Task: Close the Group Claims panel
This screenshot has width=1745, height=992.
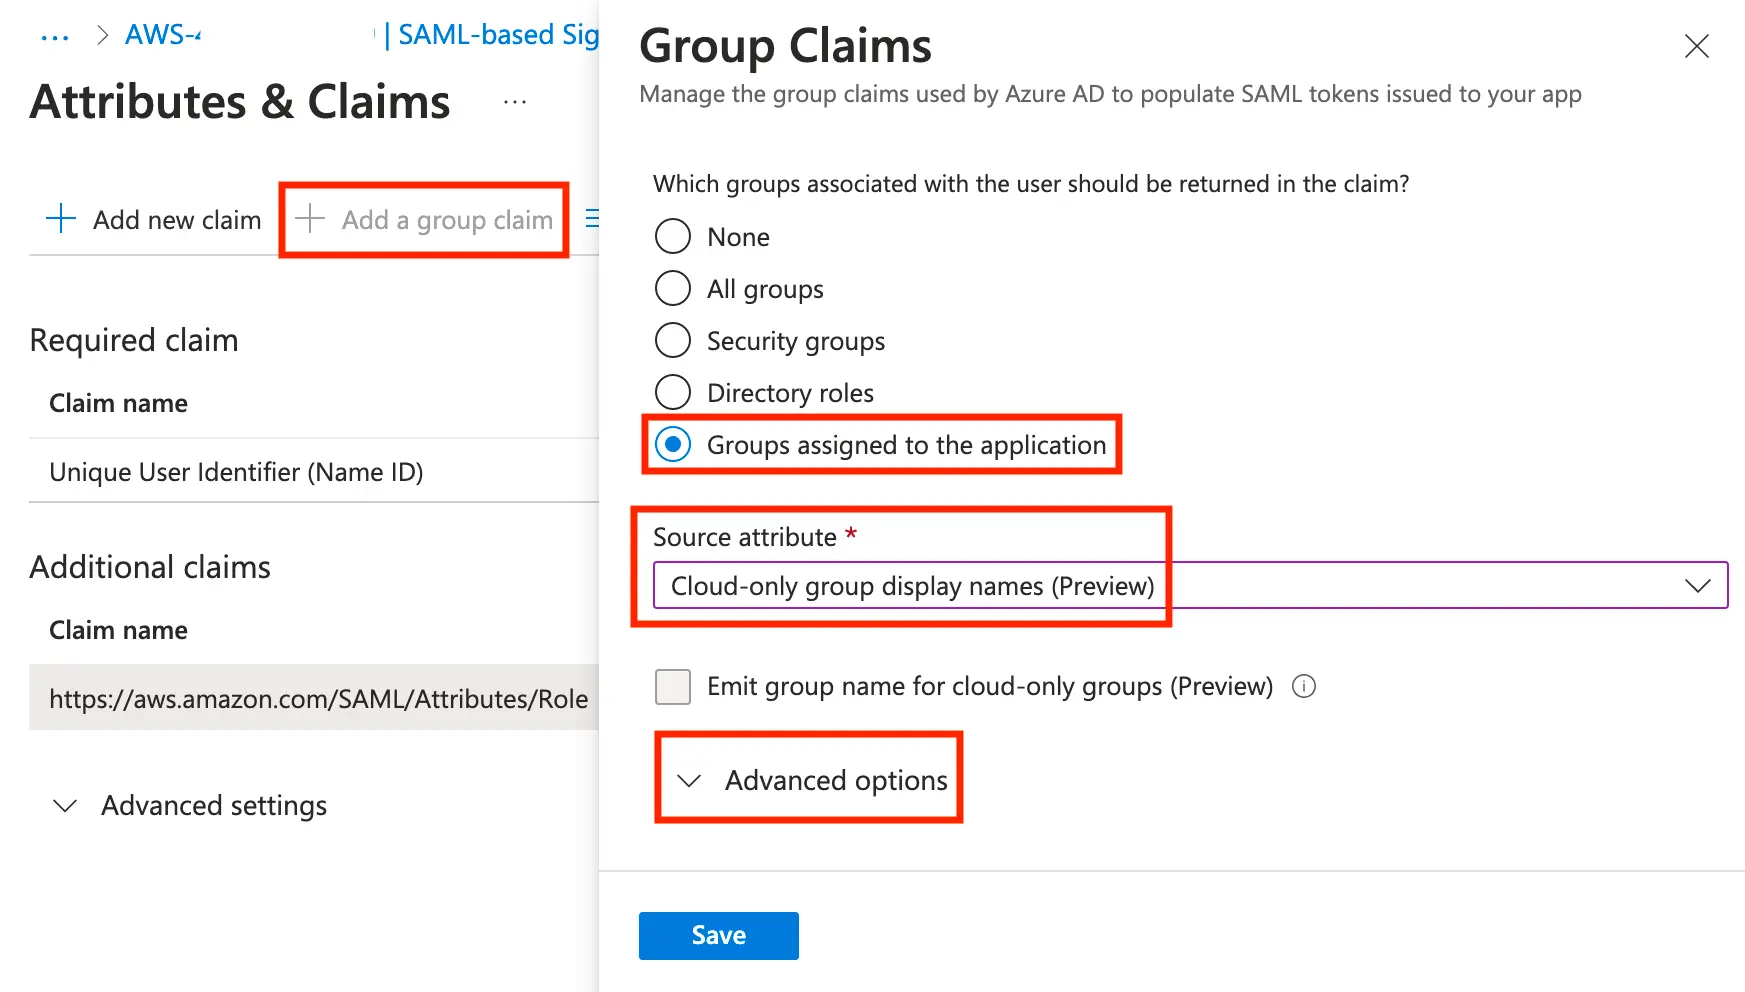Action: [1696, 46]
